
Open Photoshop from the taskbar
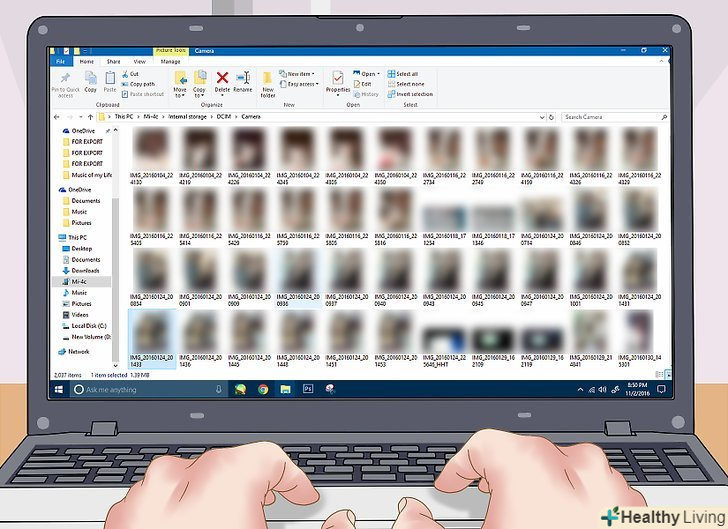308,389
